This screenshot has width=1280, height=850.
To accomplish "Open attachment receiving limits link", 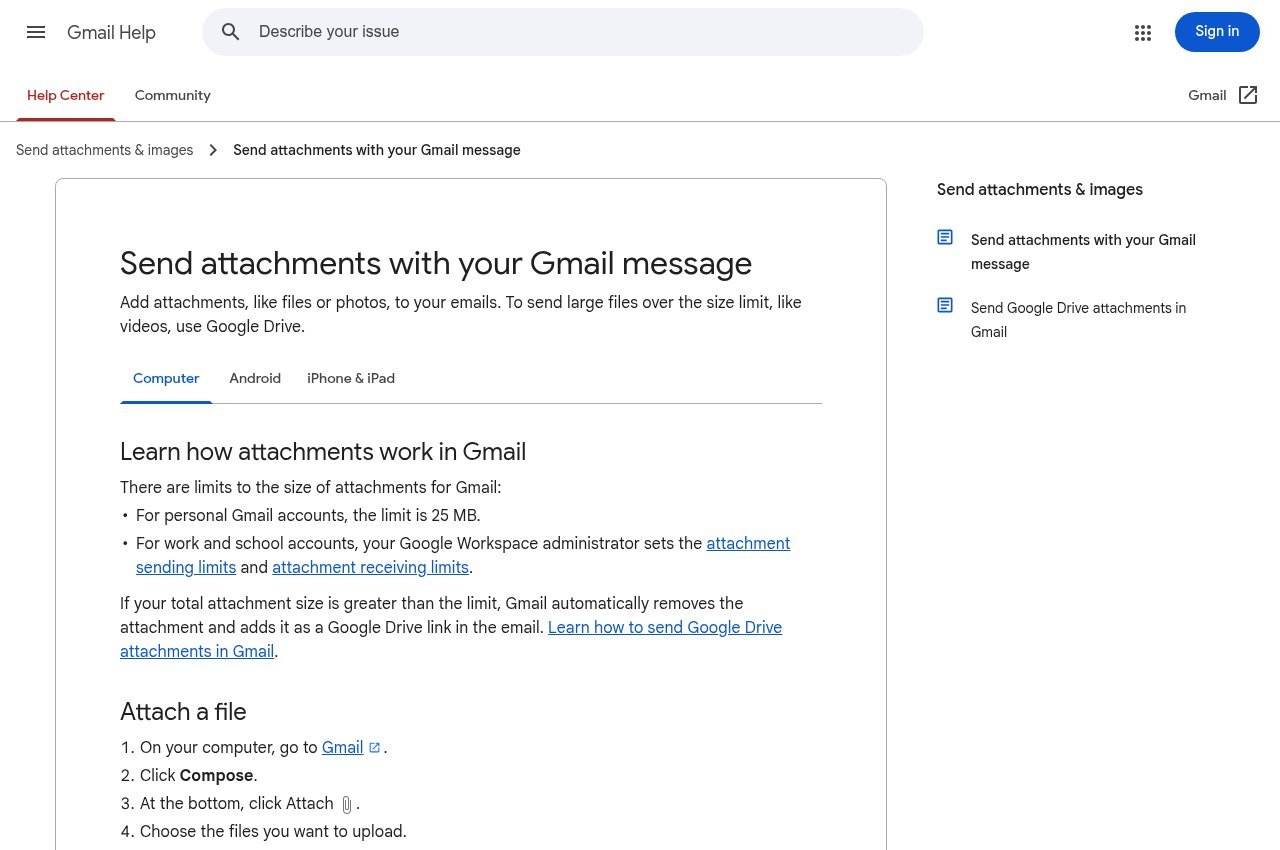I will [x=370, y=568].
